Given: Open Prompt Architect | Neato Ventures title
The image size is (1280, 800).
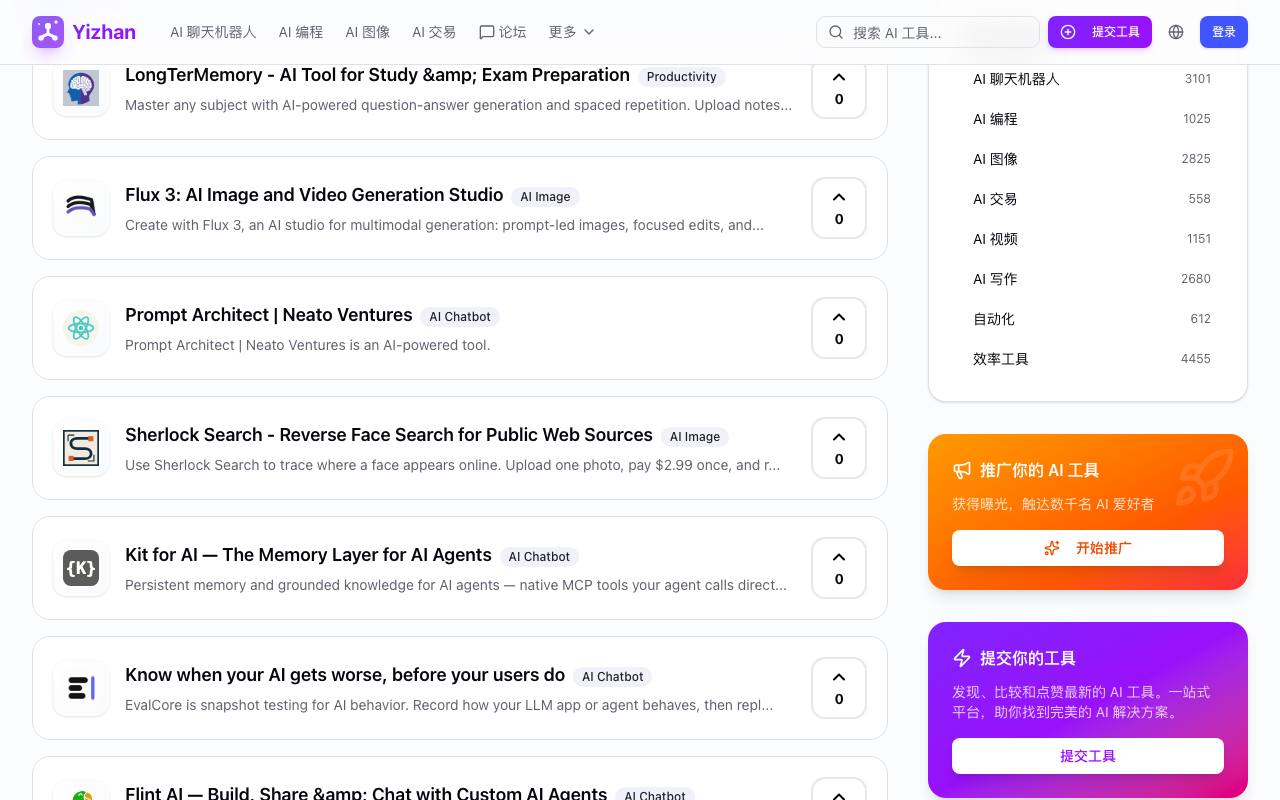Looking at the screenshot, I should click(268, 315).
